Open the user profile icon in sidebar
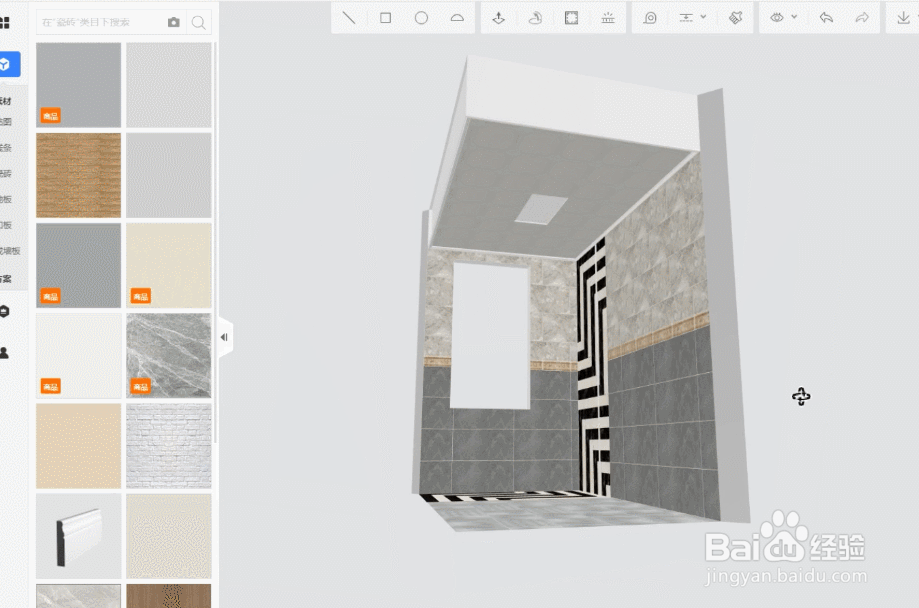 (4, 352)
